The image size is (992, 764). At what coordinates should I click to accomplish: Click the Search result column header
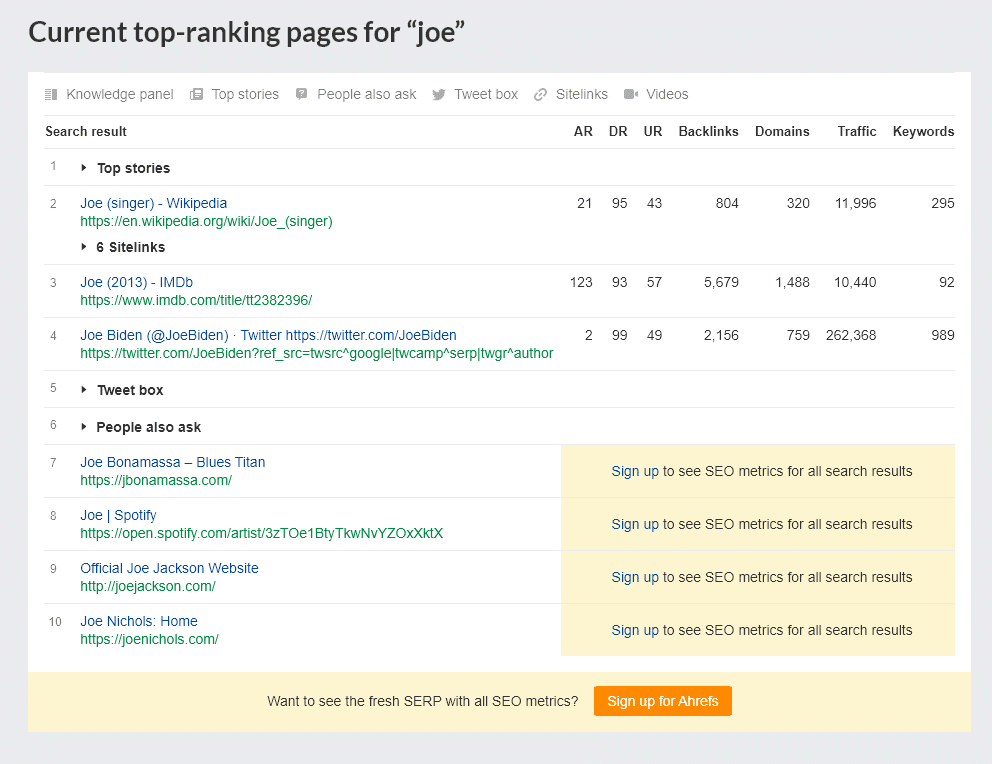(x=86, y=132)
